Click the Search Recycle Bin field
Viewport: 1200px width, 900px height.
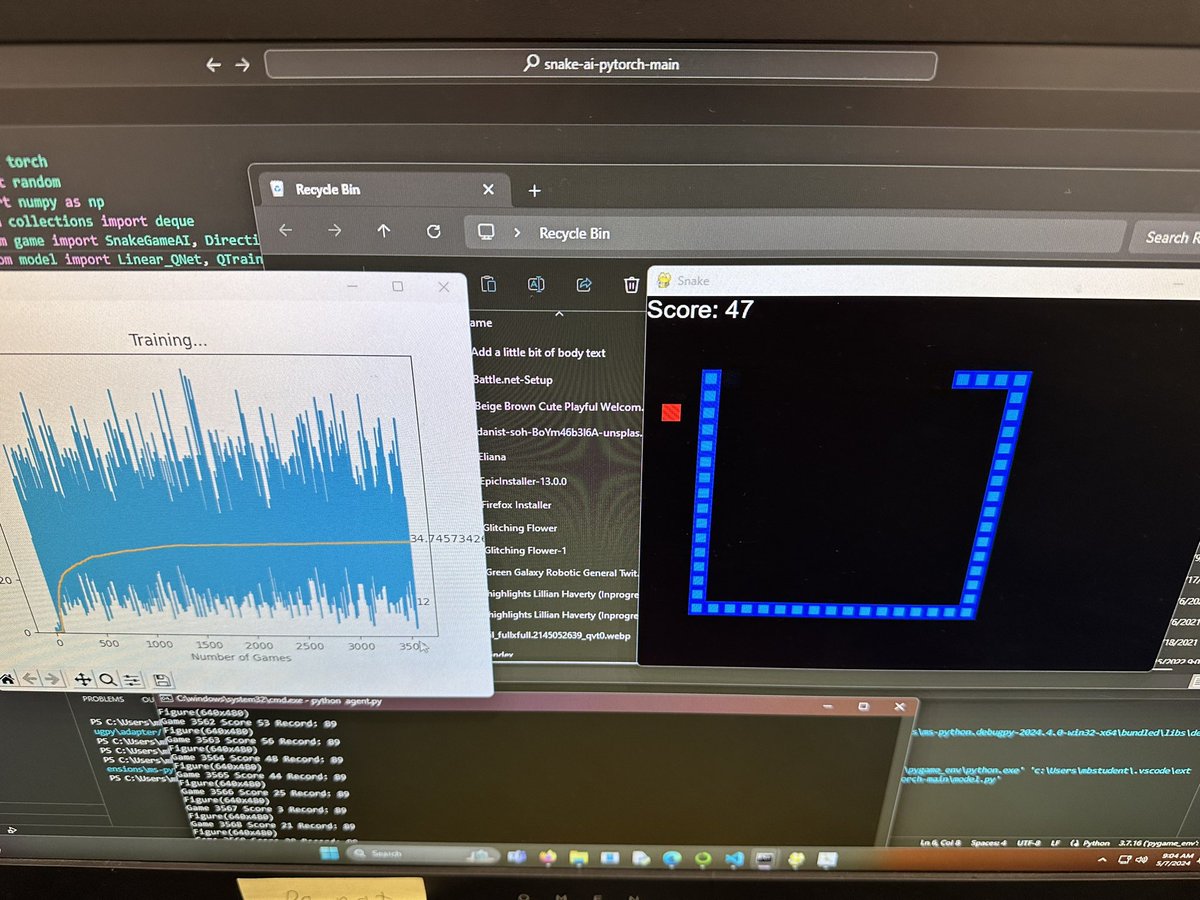pyautogui.click(x=1166, y=237)
